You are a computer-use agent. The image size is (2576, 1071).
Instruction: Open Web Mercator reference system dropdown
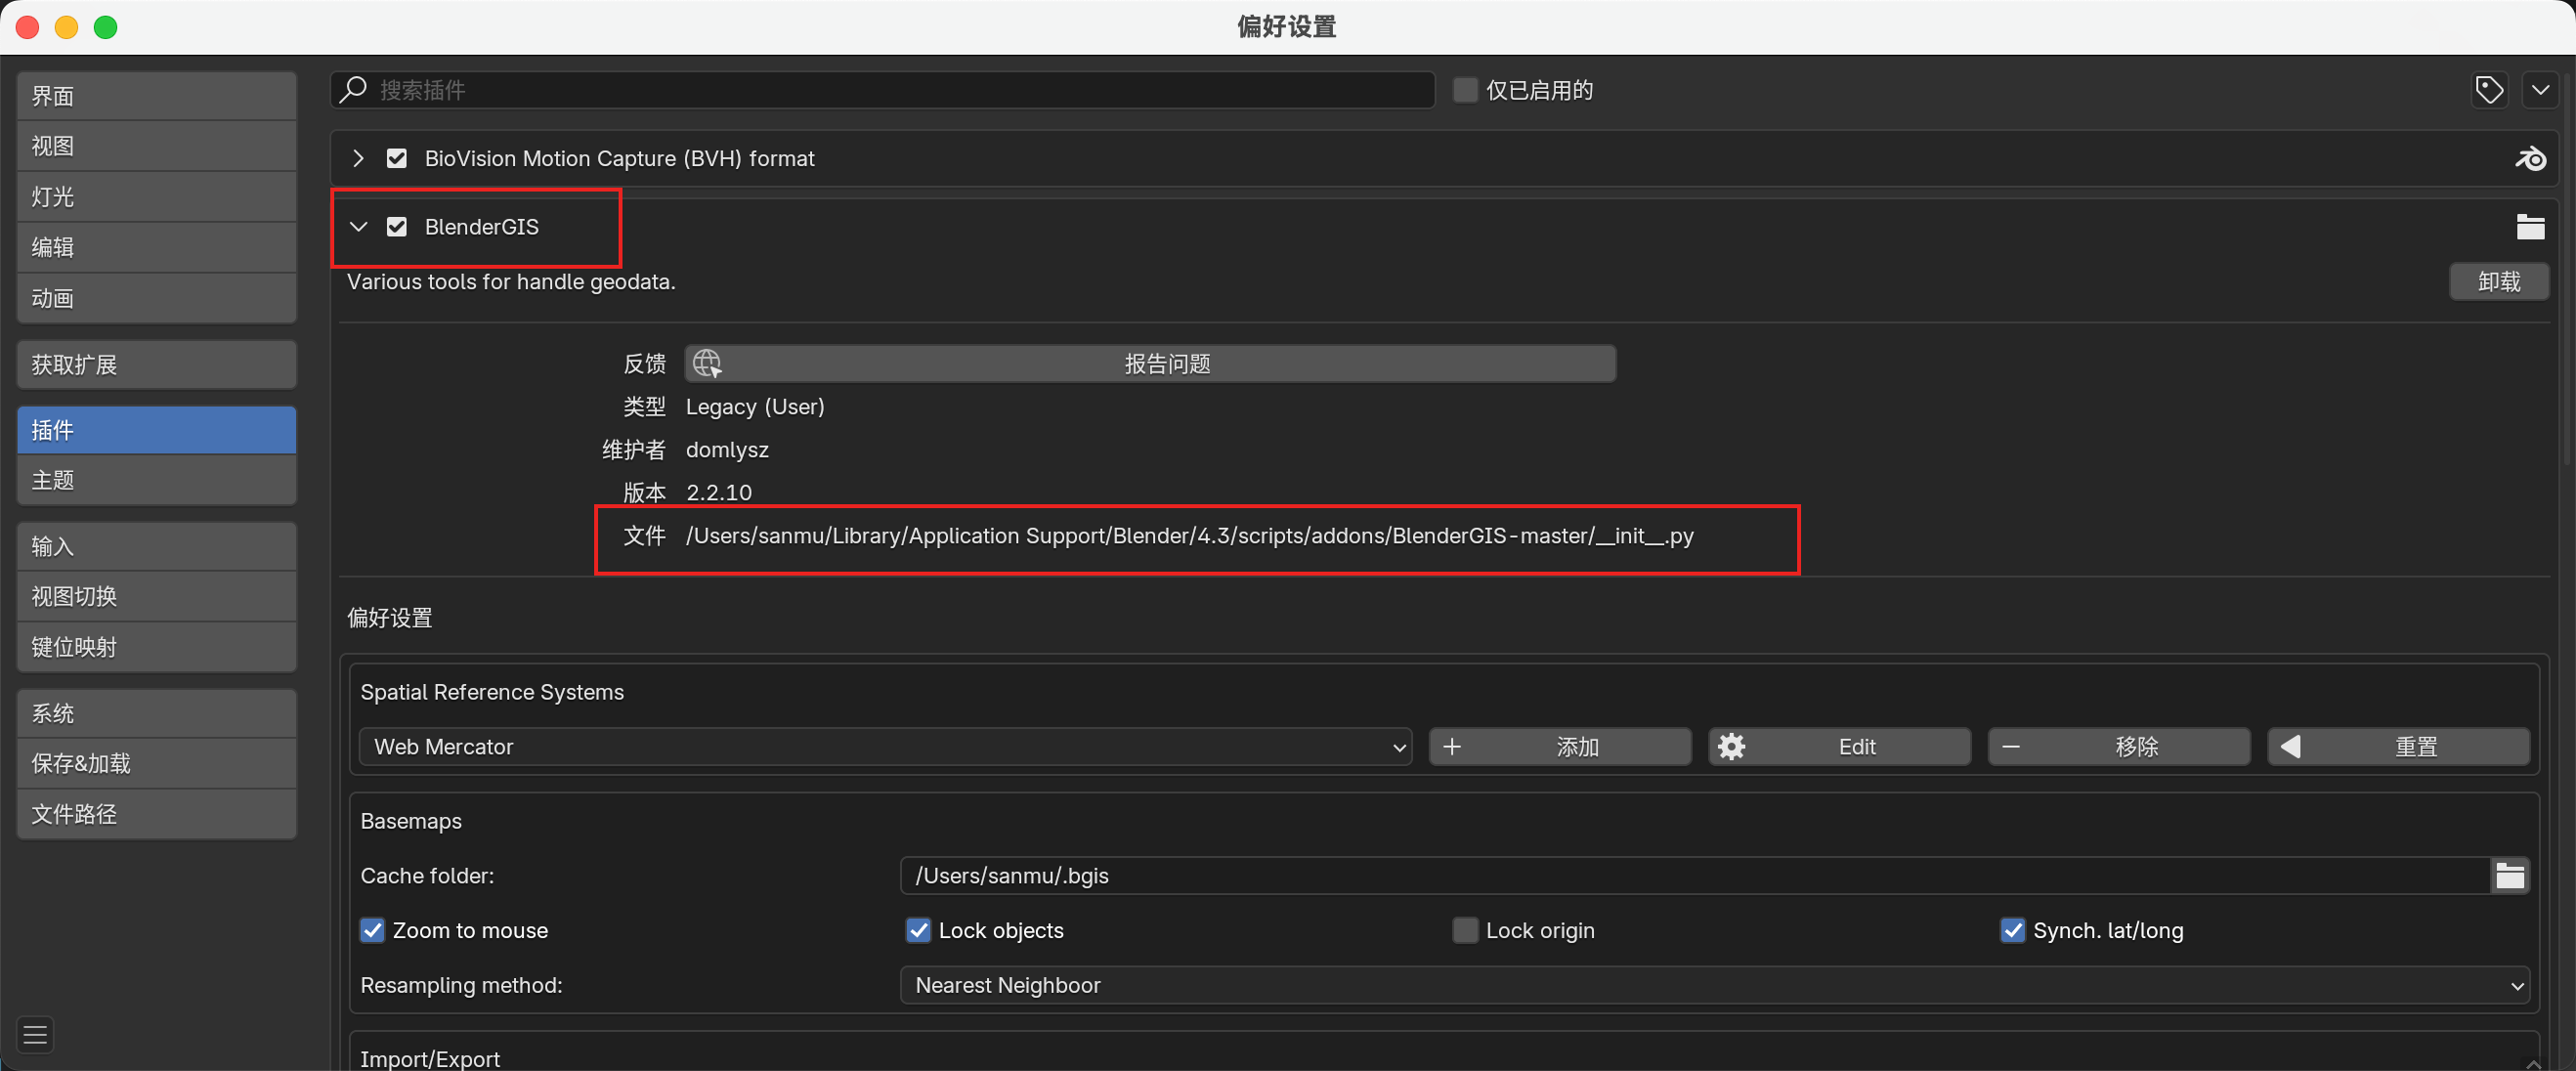click(885, 747)
